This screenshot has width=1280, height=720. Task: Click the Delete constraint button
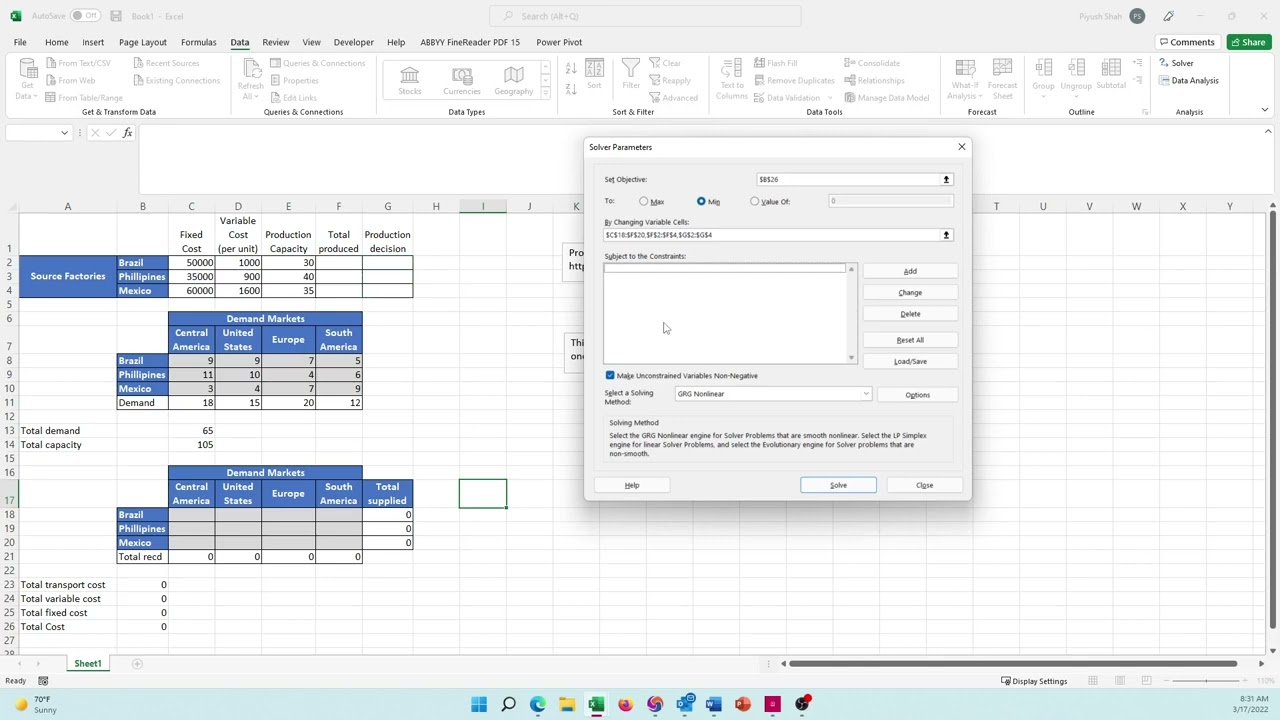[910, 314]
